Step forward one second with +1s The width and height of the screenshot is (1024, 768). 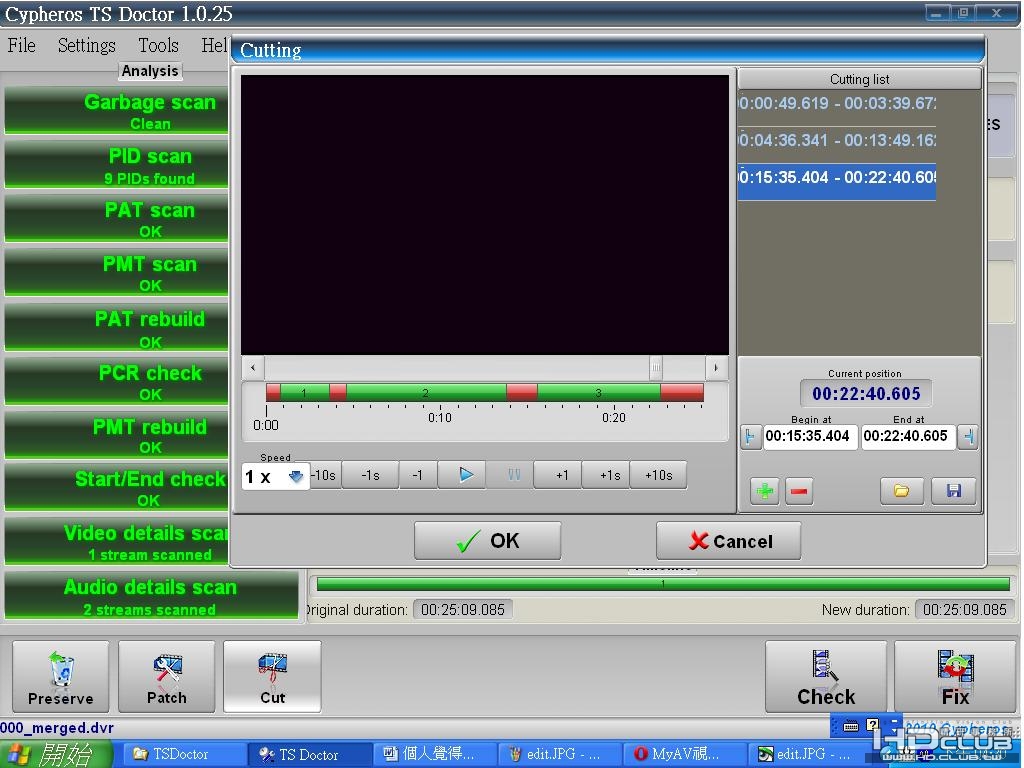point(608,475)
